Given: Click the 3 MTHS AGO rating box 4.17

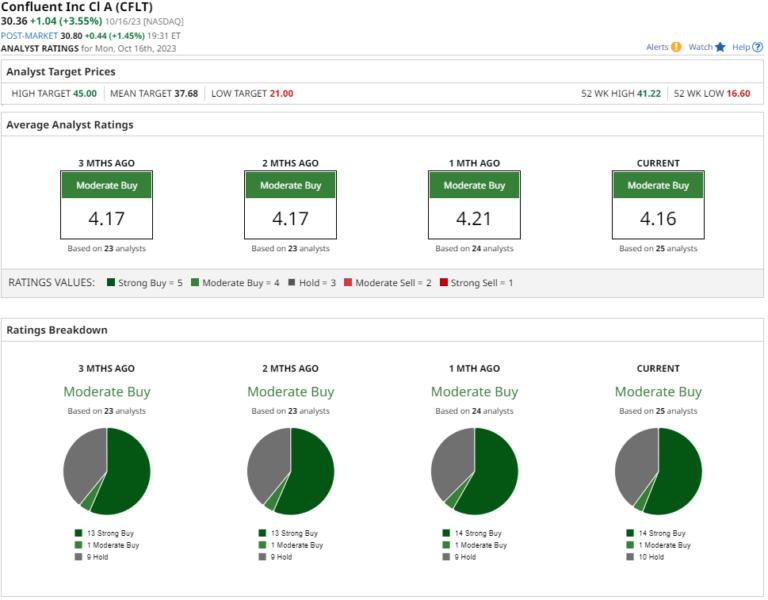Looking at the screenshot, I should pyautogui.click(x=106, y=205).
